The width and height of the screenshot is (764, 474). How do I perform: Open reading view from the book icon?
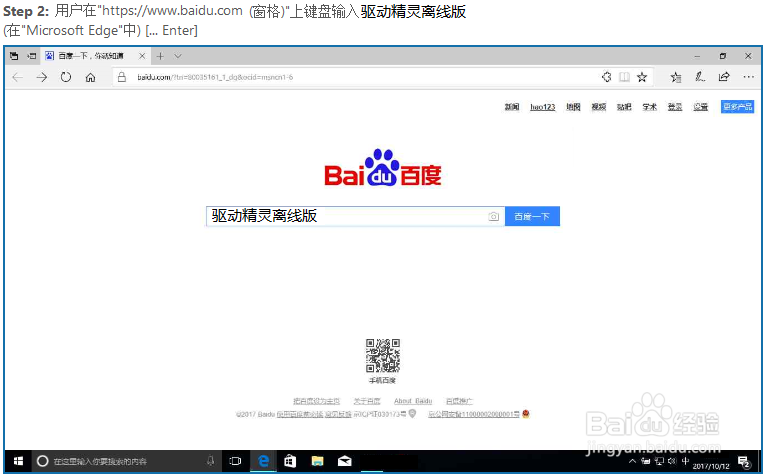click(624, 77)
